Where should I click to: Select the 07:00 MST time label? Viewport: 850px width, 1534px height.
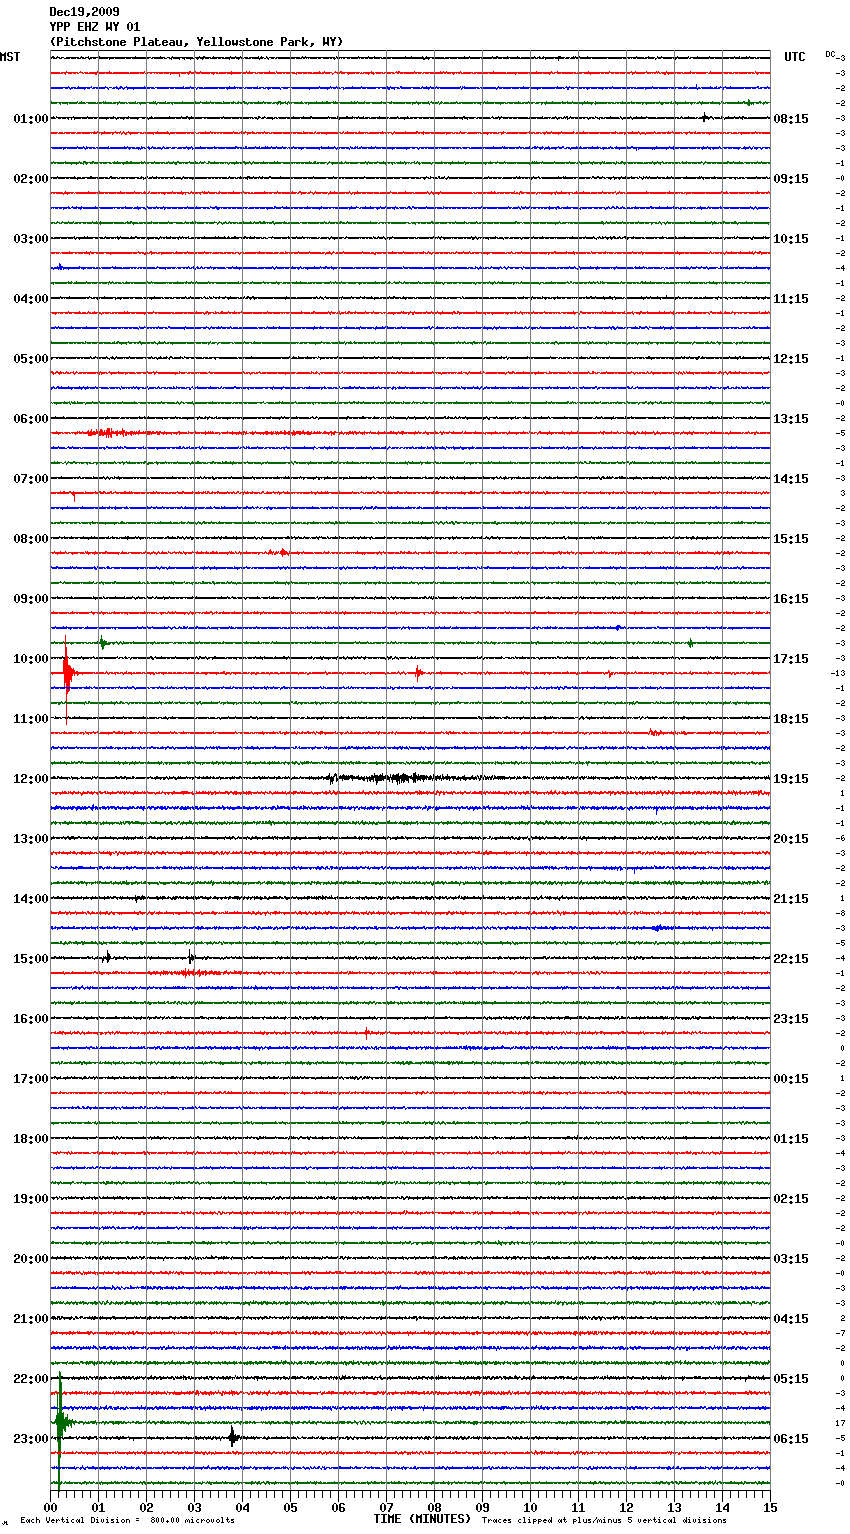[x=31, y=479]
